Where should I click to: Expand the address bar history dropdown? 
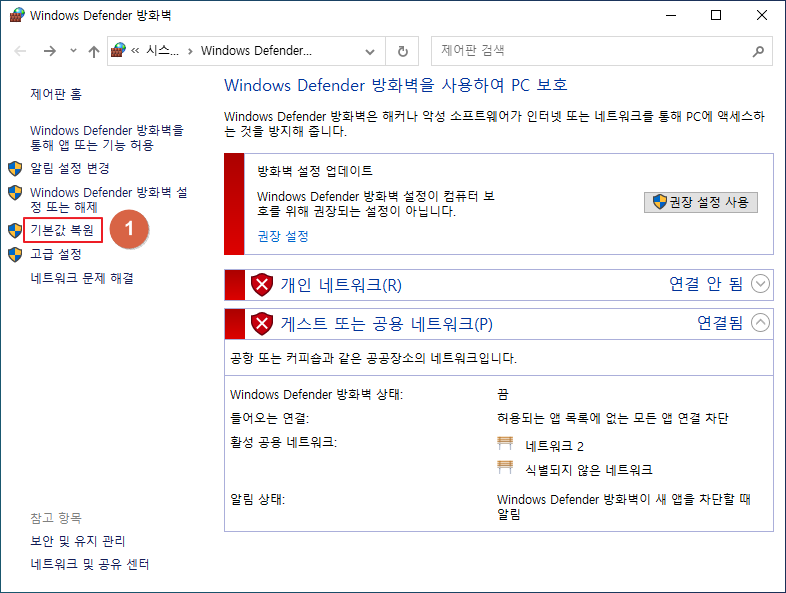(x=370, y=51)
